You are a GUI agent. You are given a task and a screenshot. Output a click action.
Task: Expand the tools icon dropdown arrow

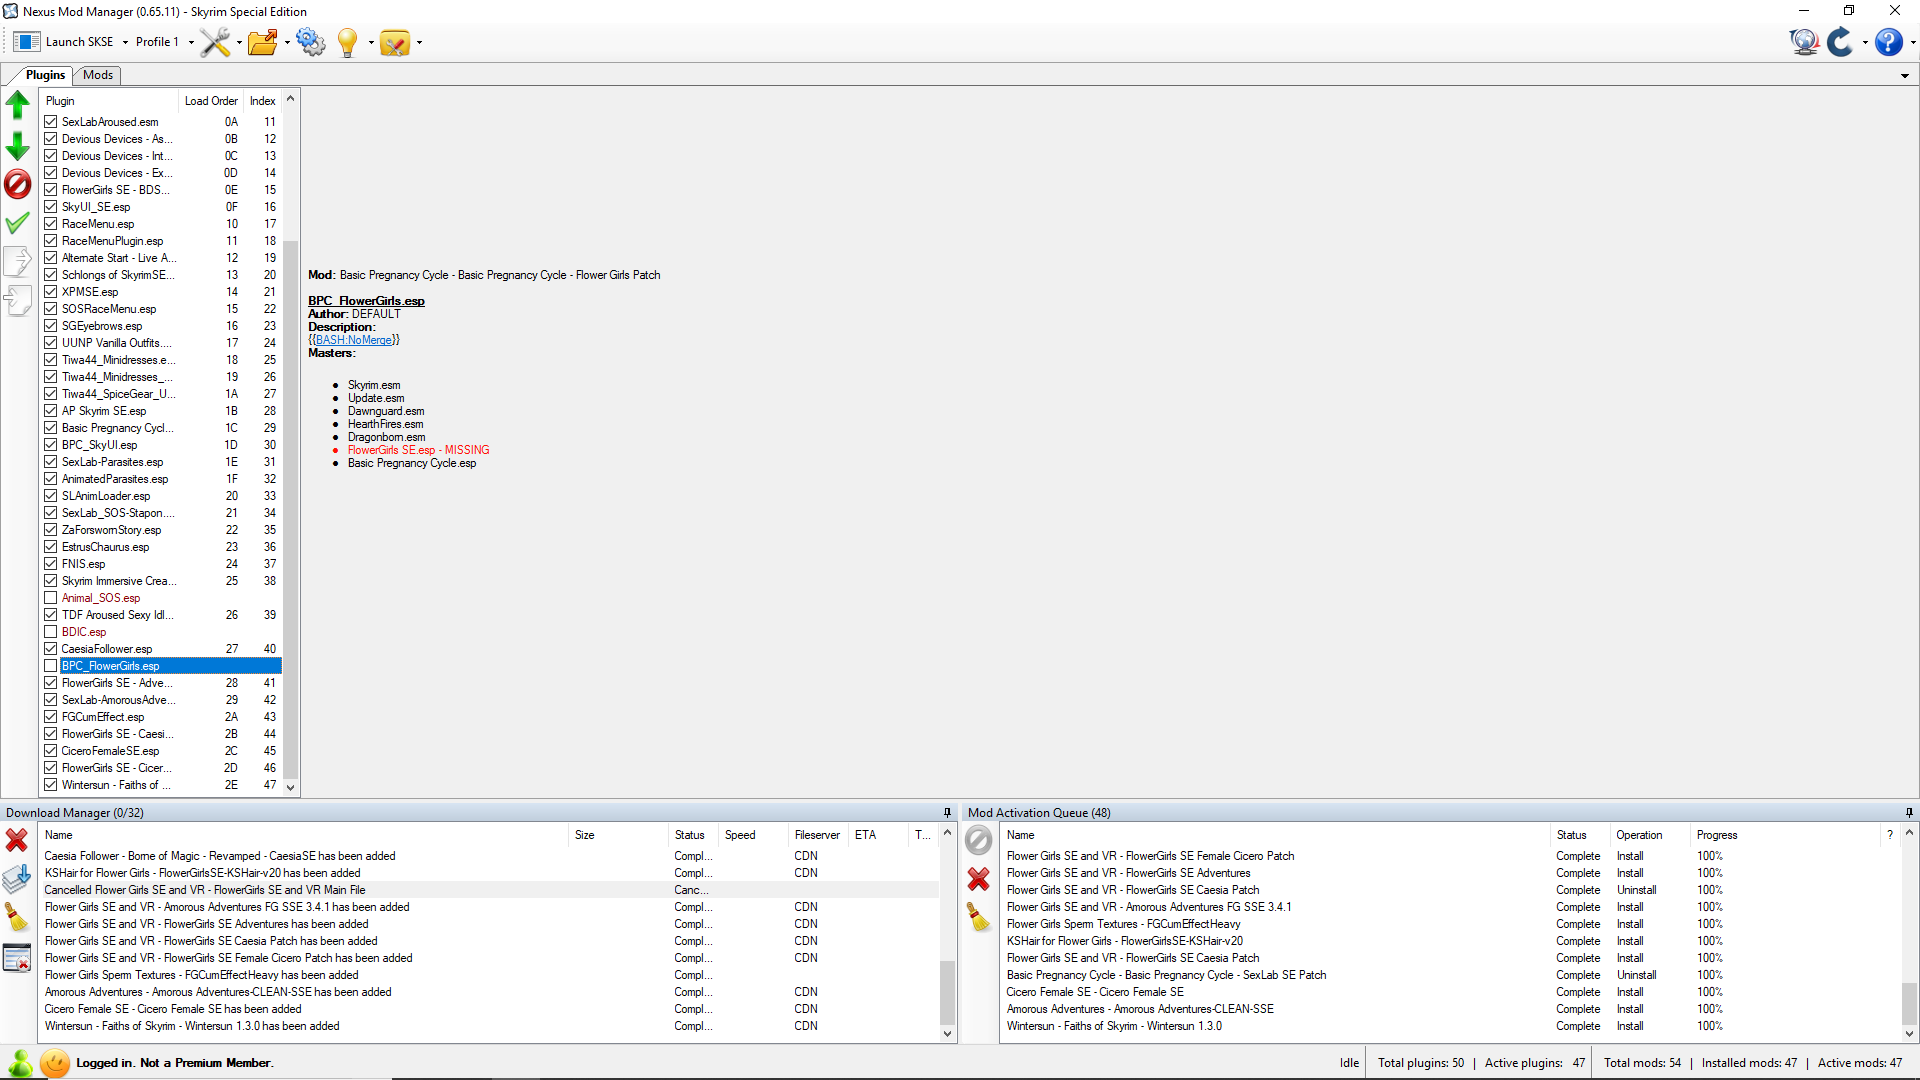click(x=239, y=42)
